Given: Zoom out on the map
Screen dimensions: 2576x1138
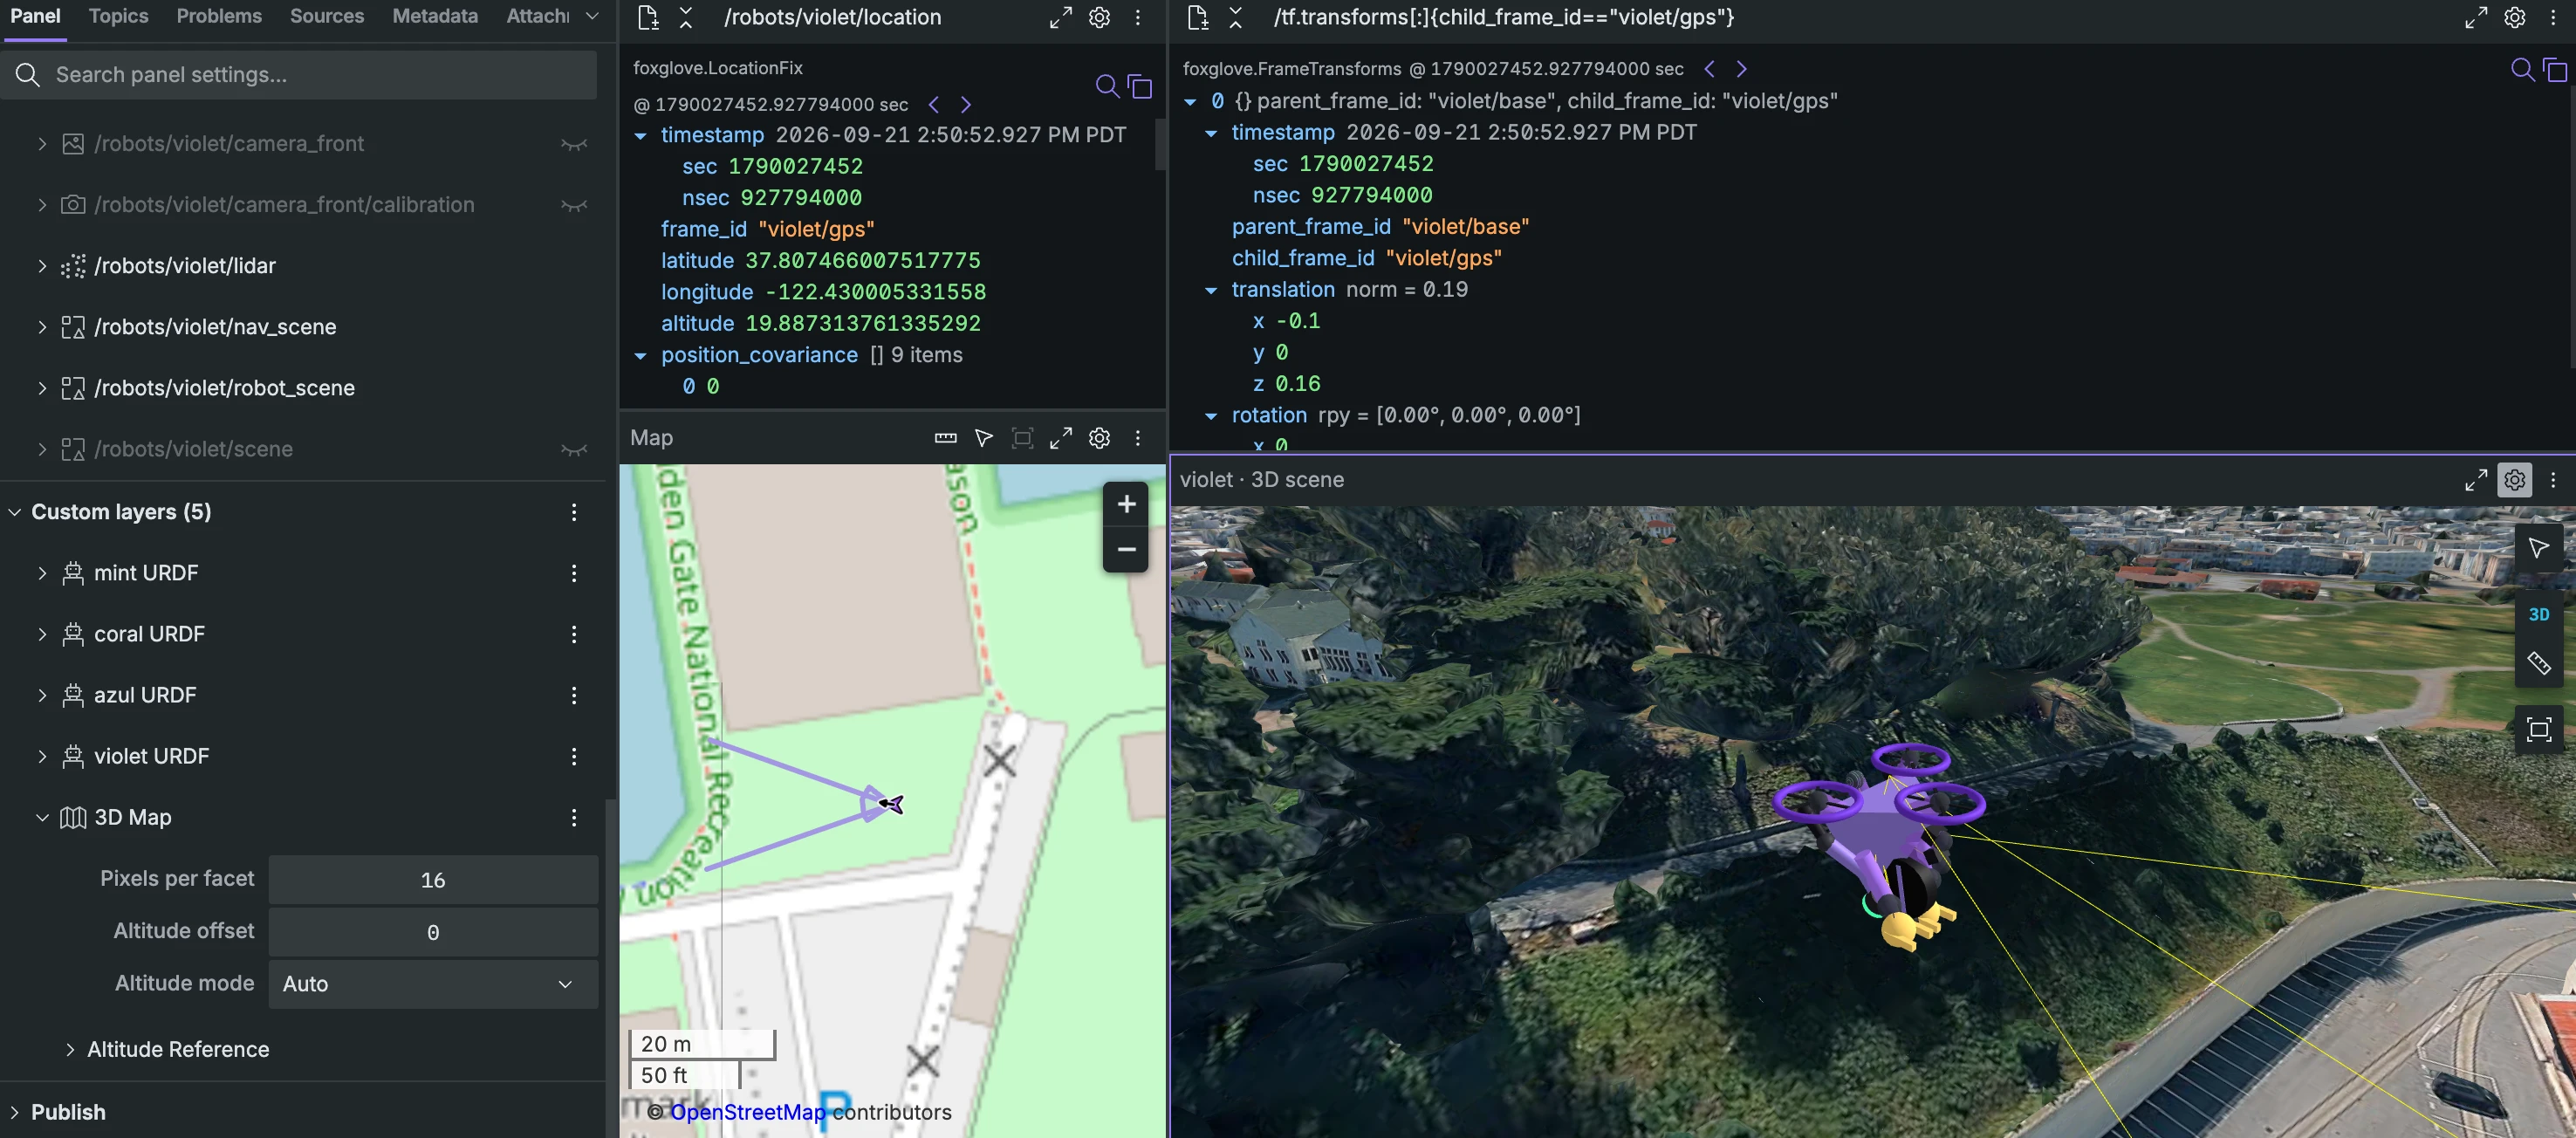Looking at the screenshot, I should pyautogui.click(x=1126, y=549).
